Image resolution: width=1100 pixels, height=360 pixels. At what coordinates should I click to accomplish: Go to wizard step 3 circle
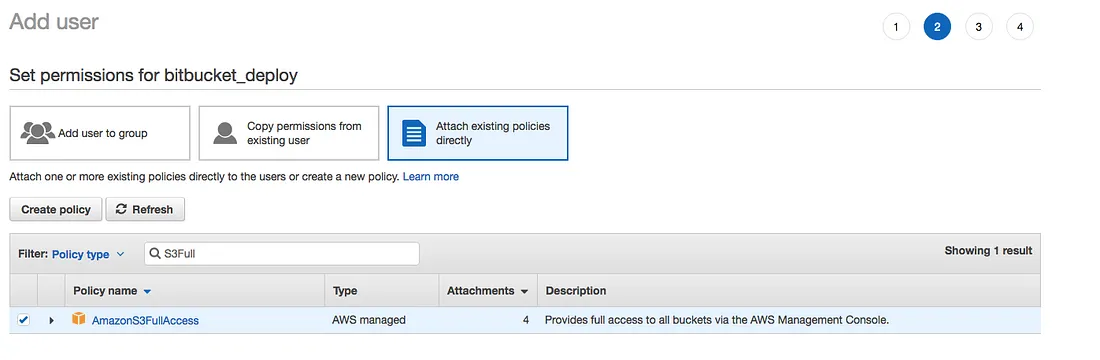pyautogui.click(x=979, y=27)
